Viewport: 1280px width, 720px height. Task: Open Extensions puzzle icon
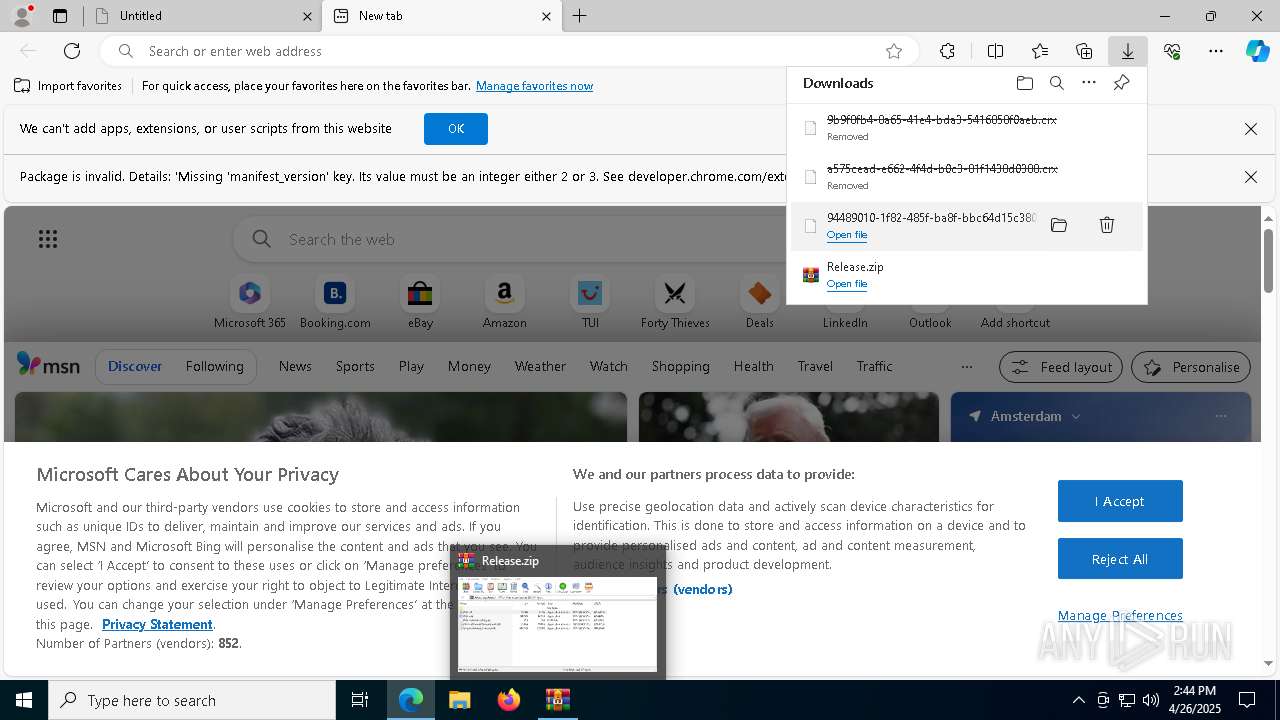(947, 51)
